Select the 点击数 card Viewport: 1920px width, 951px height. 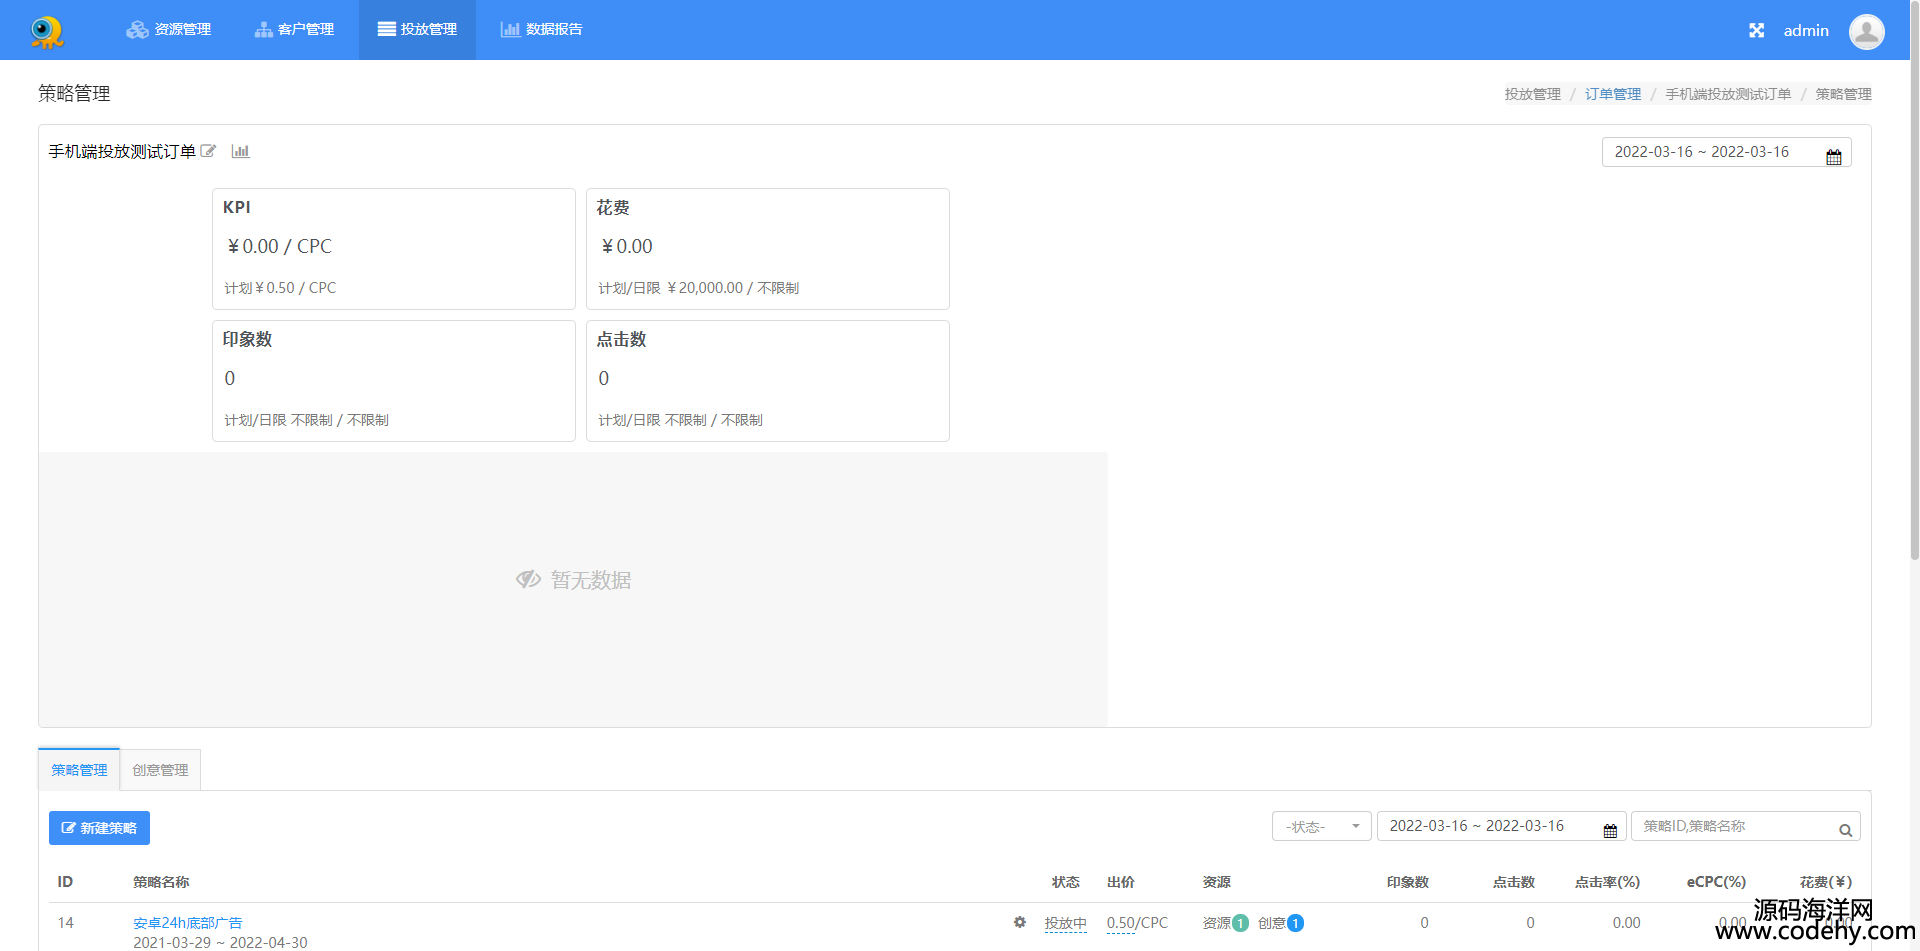coord(768,381)
